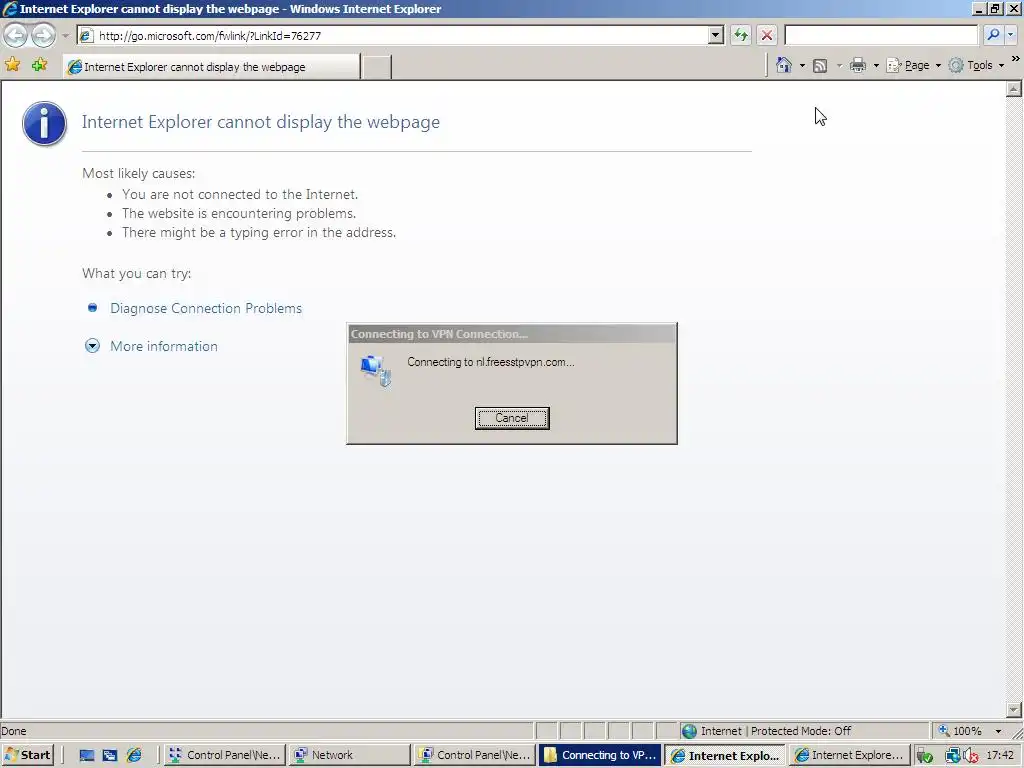Click the page icon in the address bar
Viewport: 1024px width, 768px height.
pos(86,36)
